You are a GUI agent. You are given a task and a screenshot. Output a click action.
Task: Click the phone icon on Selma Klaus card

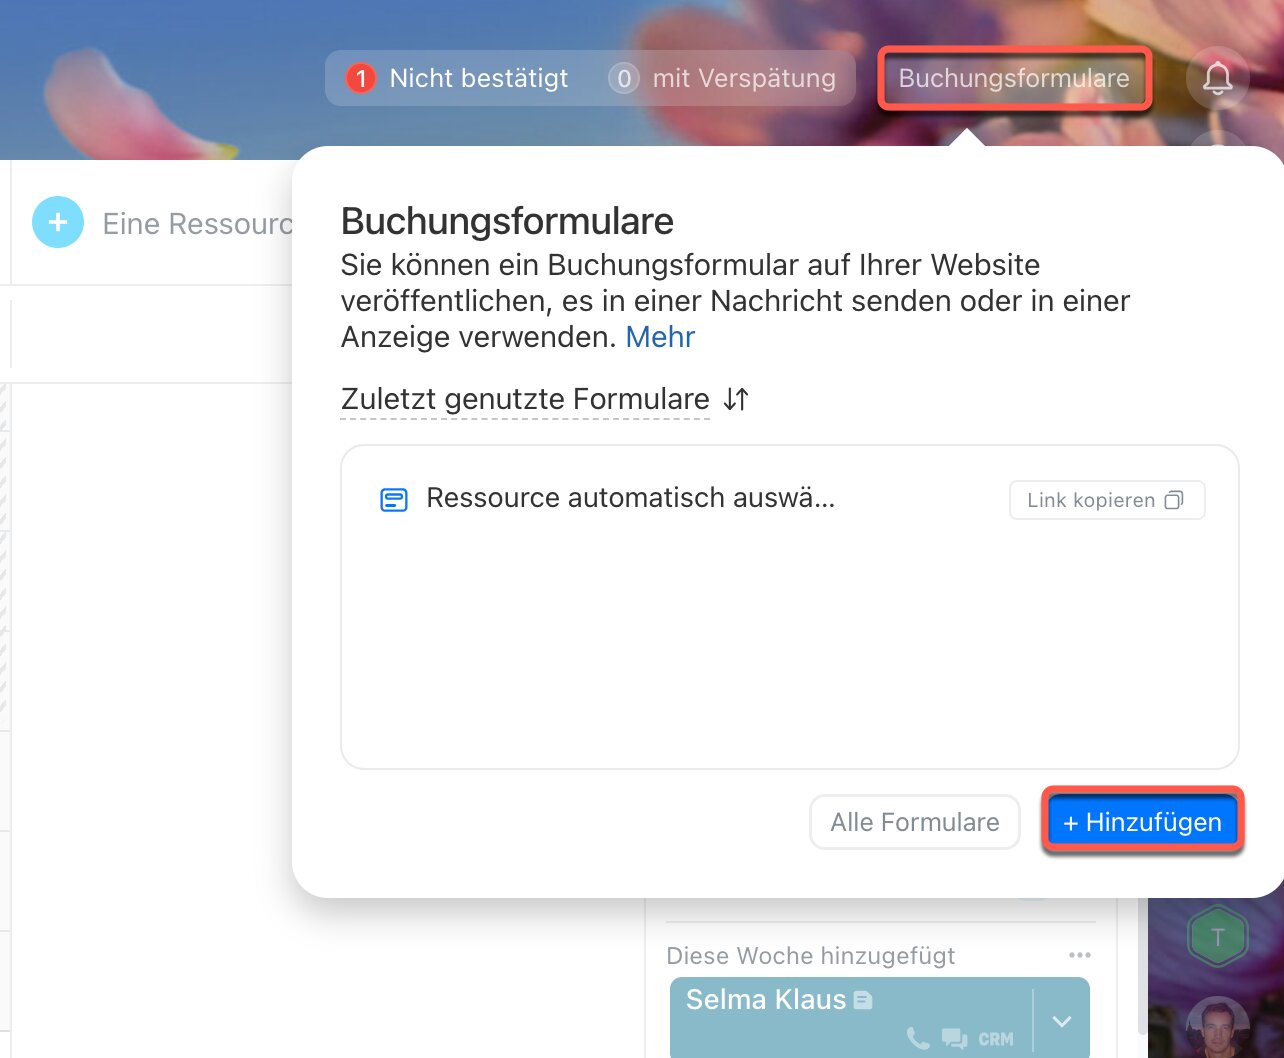[917, 1038]
